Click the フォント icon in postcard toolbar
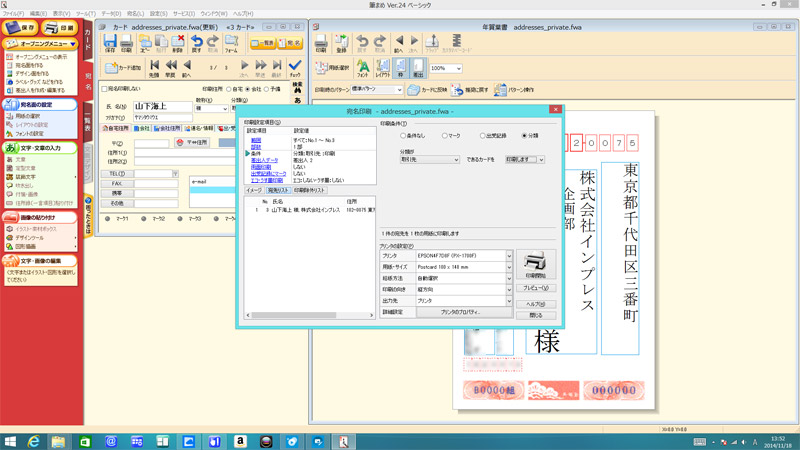 click(362, 68)
